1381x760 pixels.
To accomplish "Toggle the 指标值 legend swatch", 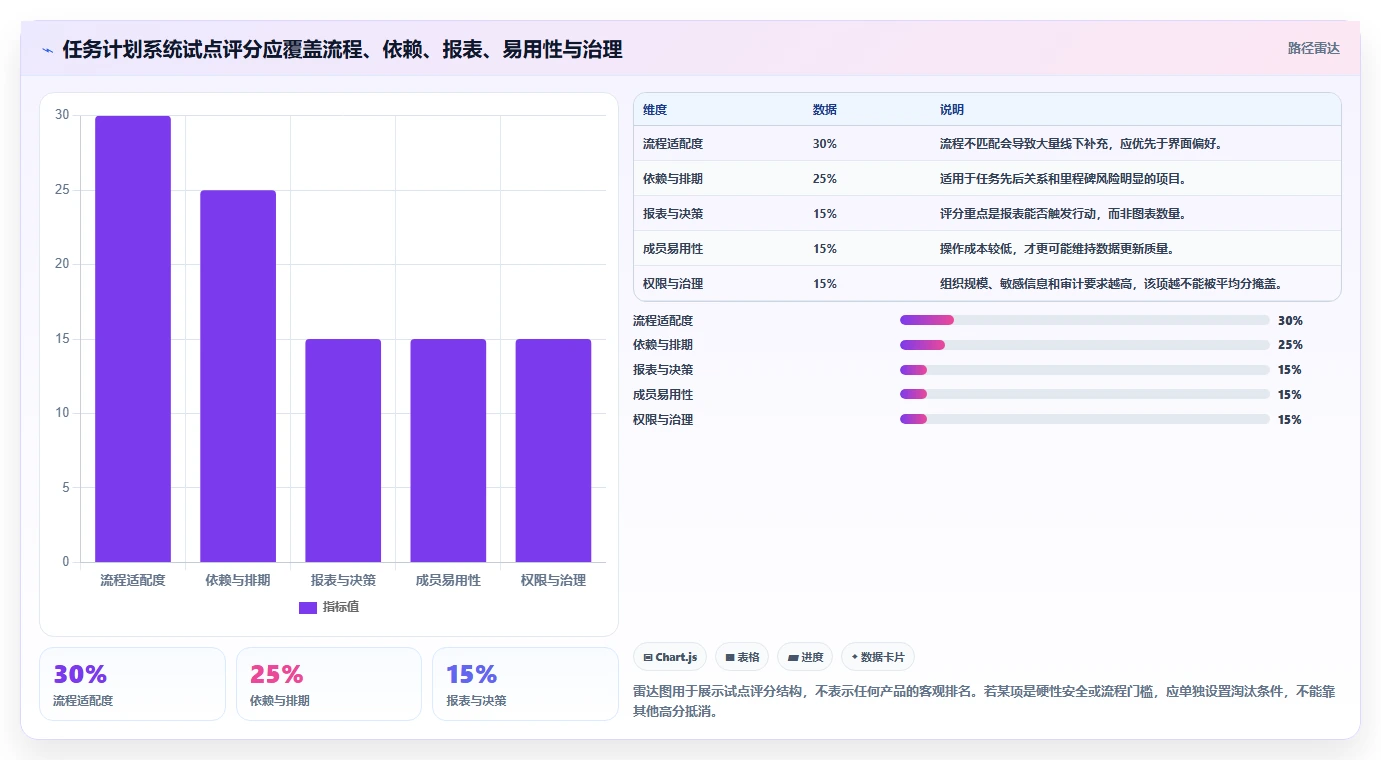I will coord(308,608).
